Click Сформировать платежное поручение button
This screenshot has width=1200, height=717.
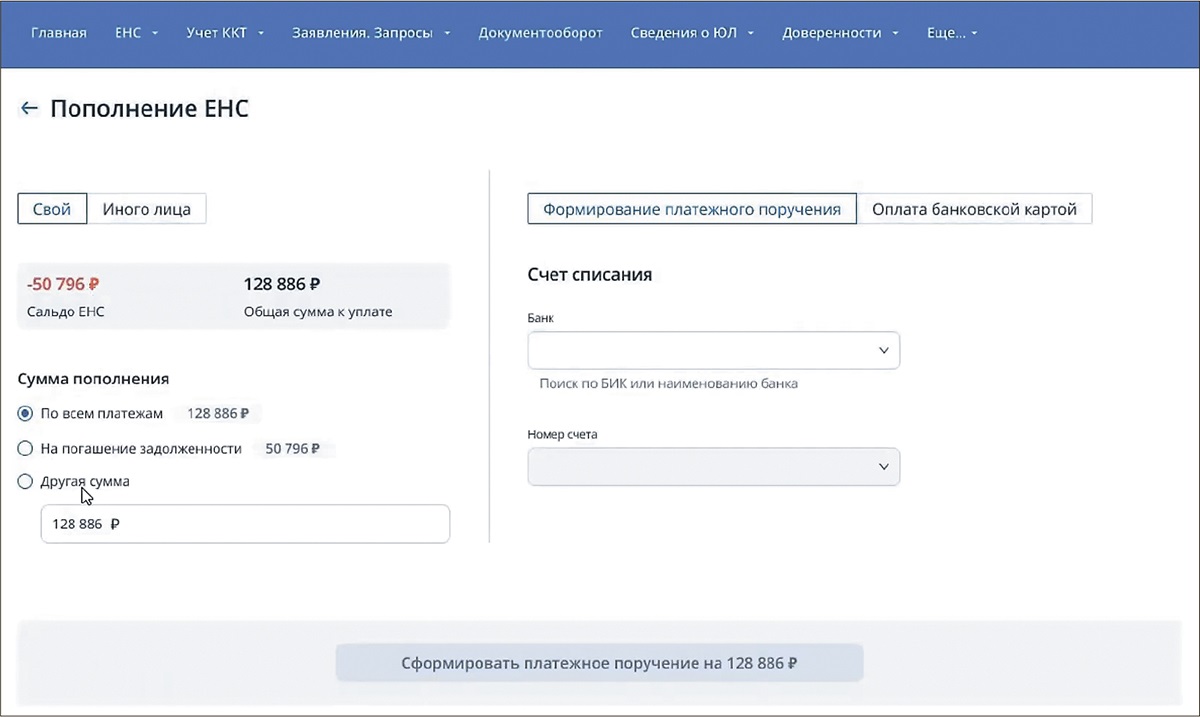[x=599, y=663]
